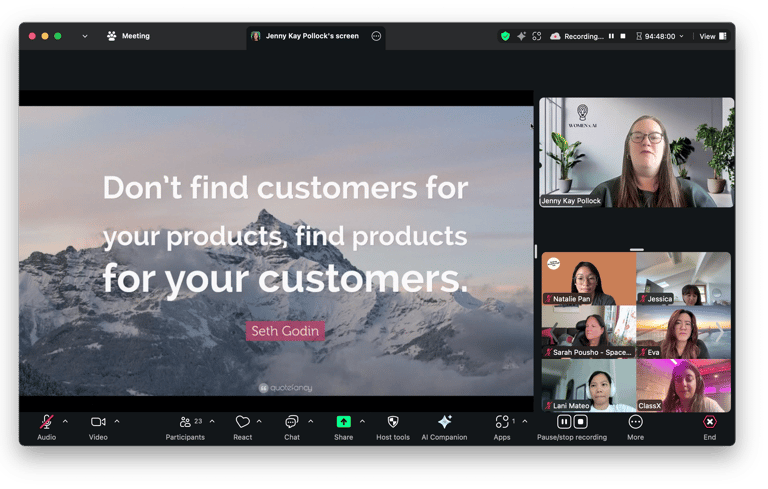Go to previous gallery page arrow
The image size is (768, 489).
pyautogui.click(x=552, y=333)
